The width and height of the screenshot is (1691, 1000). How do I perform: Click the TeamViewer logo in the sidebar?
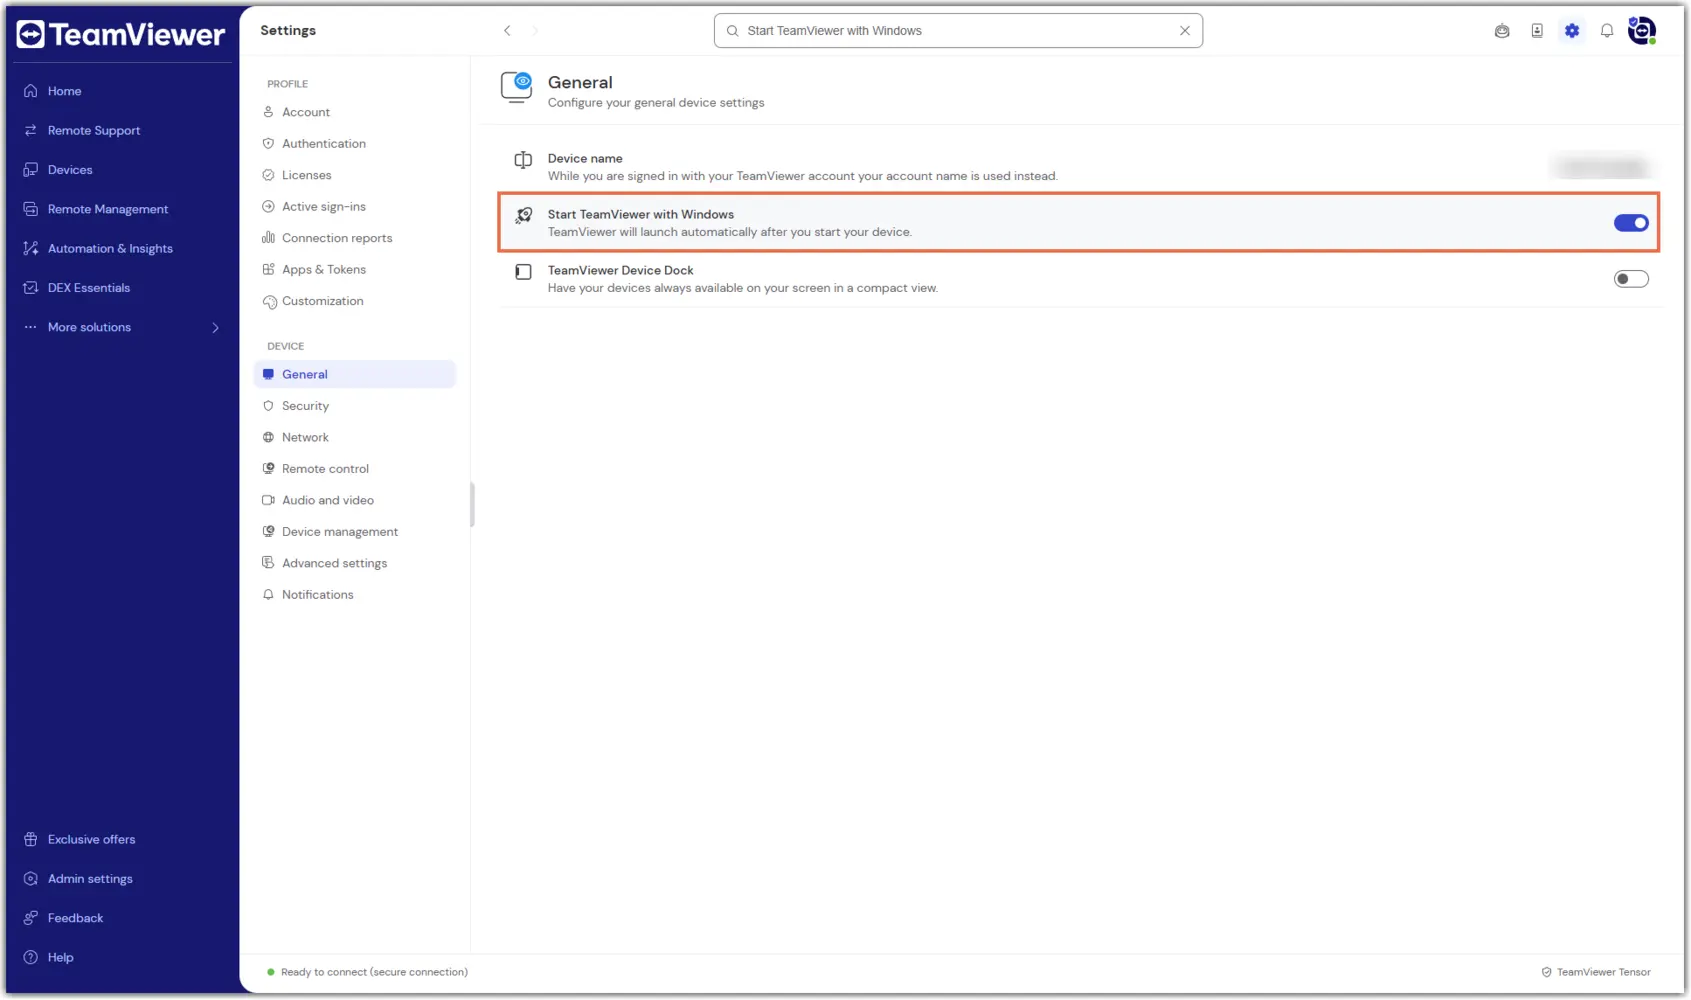click(x=121, y=35)
